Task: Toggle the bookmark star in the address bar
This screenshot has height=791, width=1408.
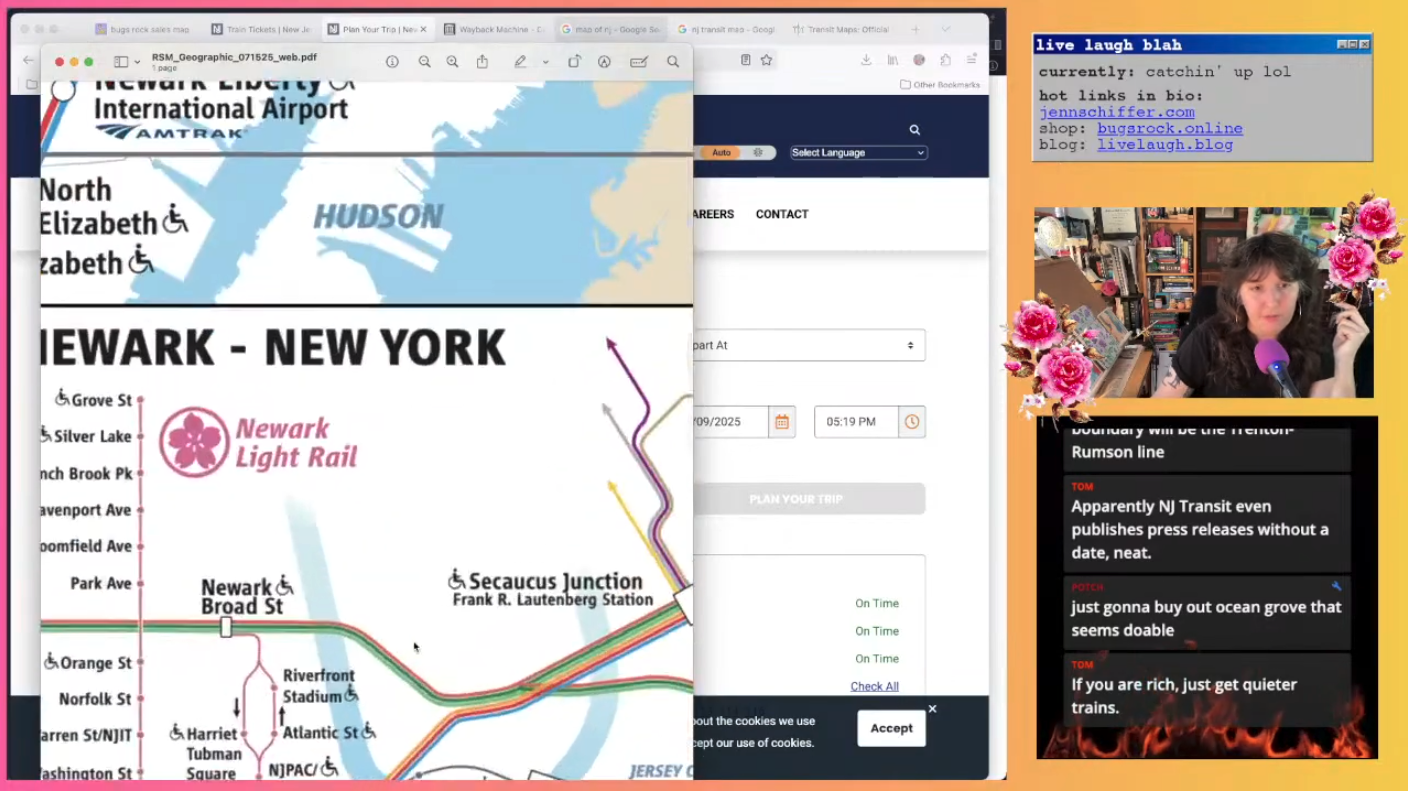Action: (x=766, y=60)
